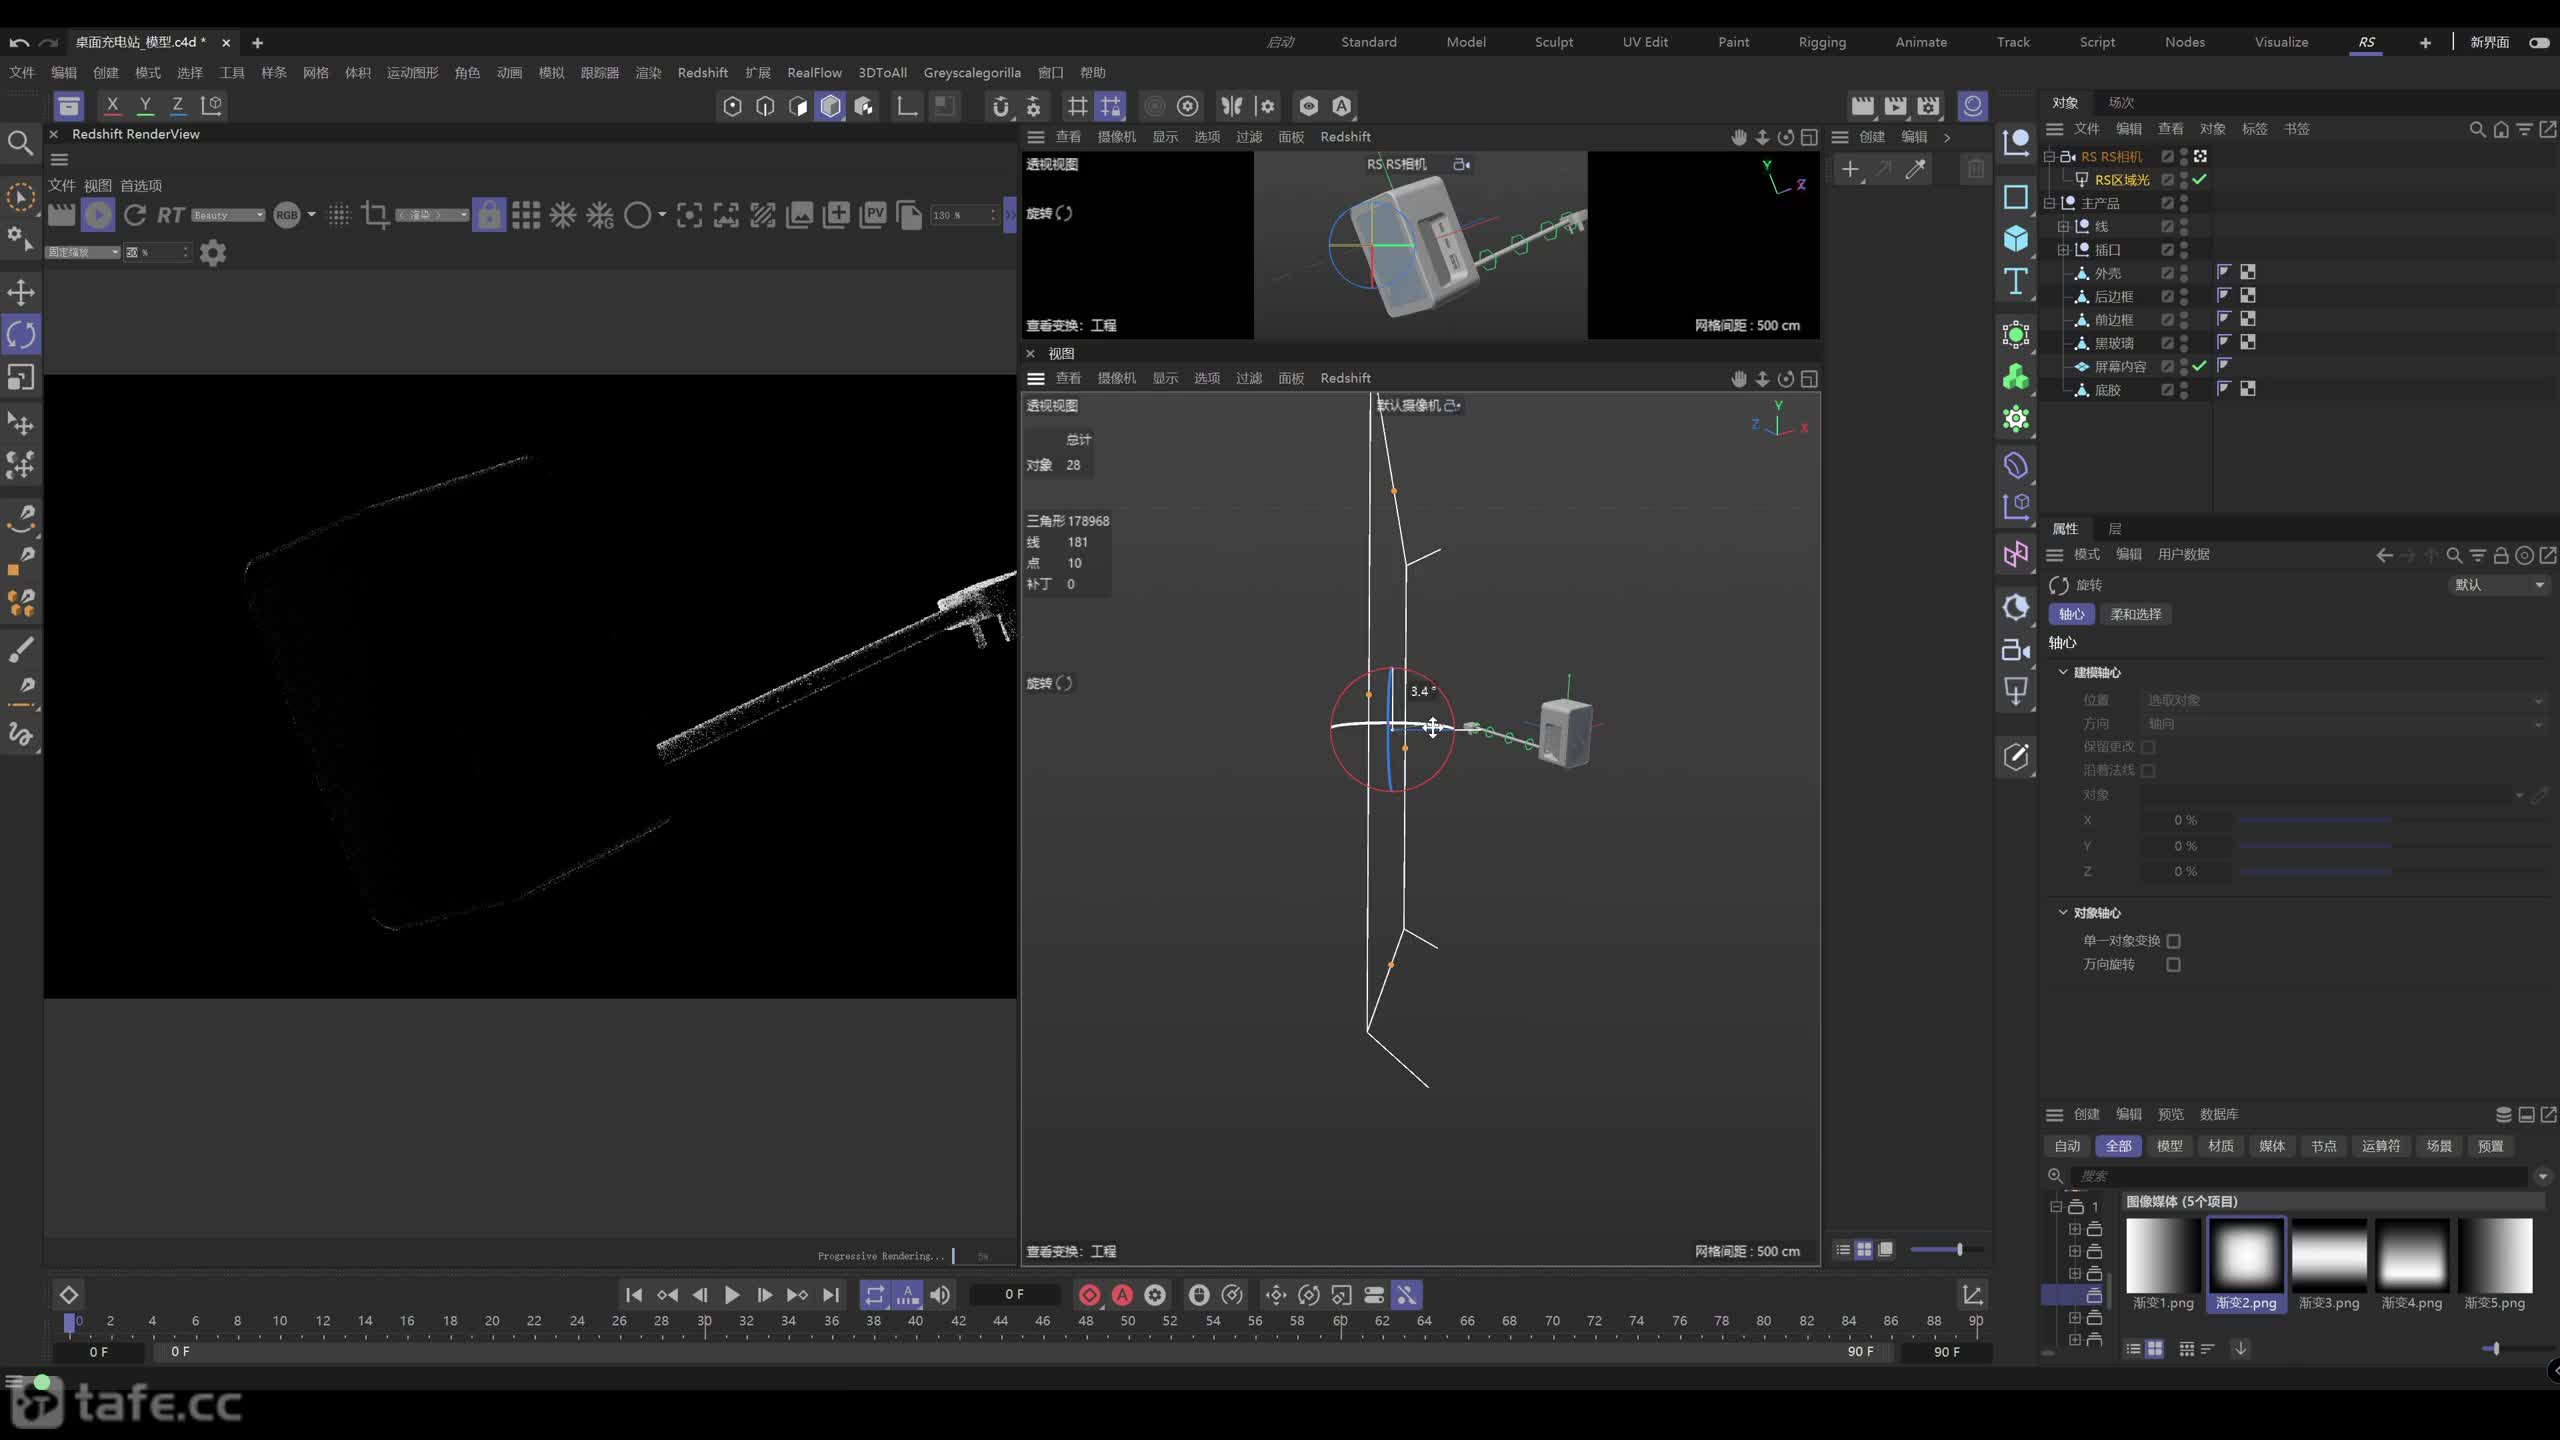Select the Scale tool in left toolbar
Viewport: 2560px width, 1440px height.
click(x=21, y=378)
